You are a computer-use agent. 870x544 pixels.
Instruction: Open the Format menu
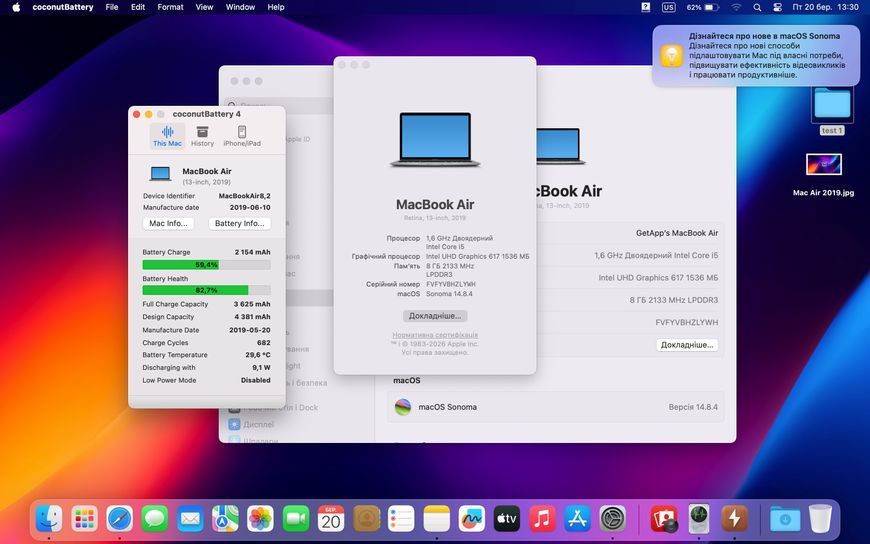pyautogui.click(x=170, y=7)
